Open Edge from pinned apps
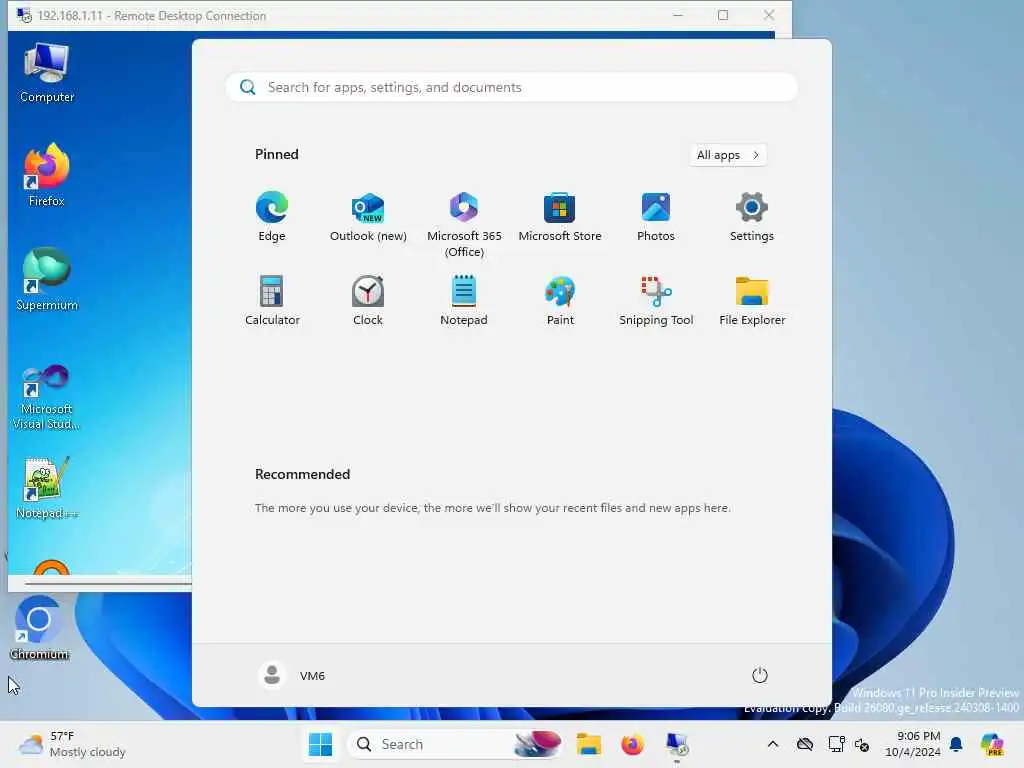This screenshot has height=768, width=1024. tap(272, 217)
